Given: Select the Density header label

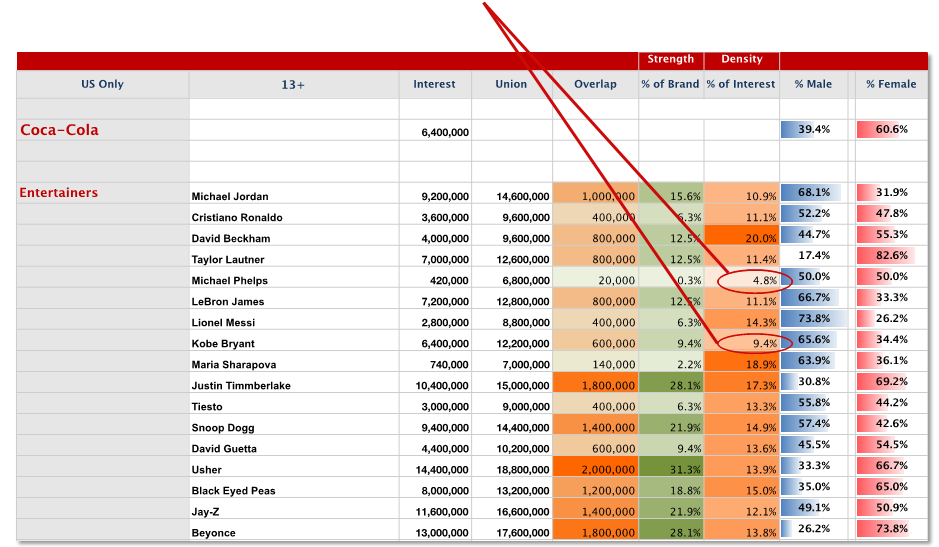Looking at the screenshot, I should pos(741,59).
